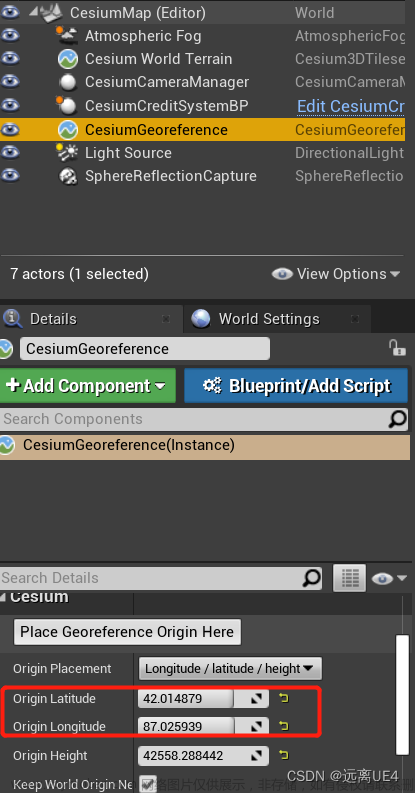Reset Origin Longitude to default arrow
The height and width of the screenshot is (793, 415).
point(284,726)
